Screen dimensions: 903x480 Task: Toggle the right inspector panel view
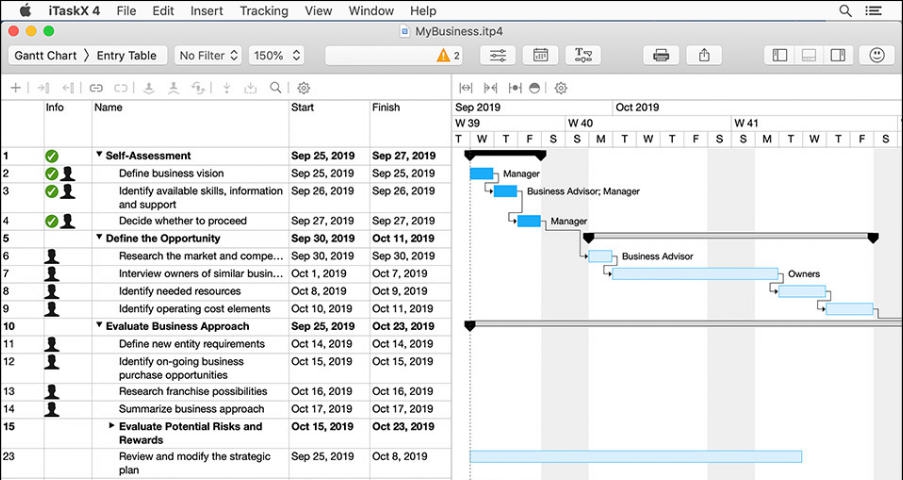(x=838, y=55)
